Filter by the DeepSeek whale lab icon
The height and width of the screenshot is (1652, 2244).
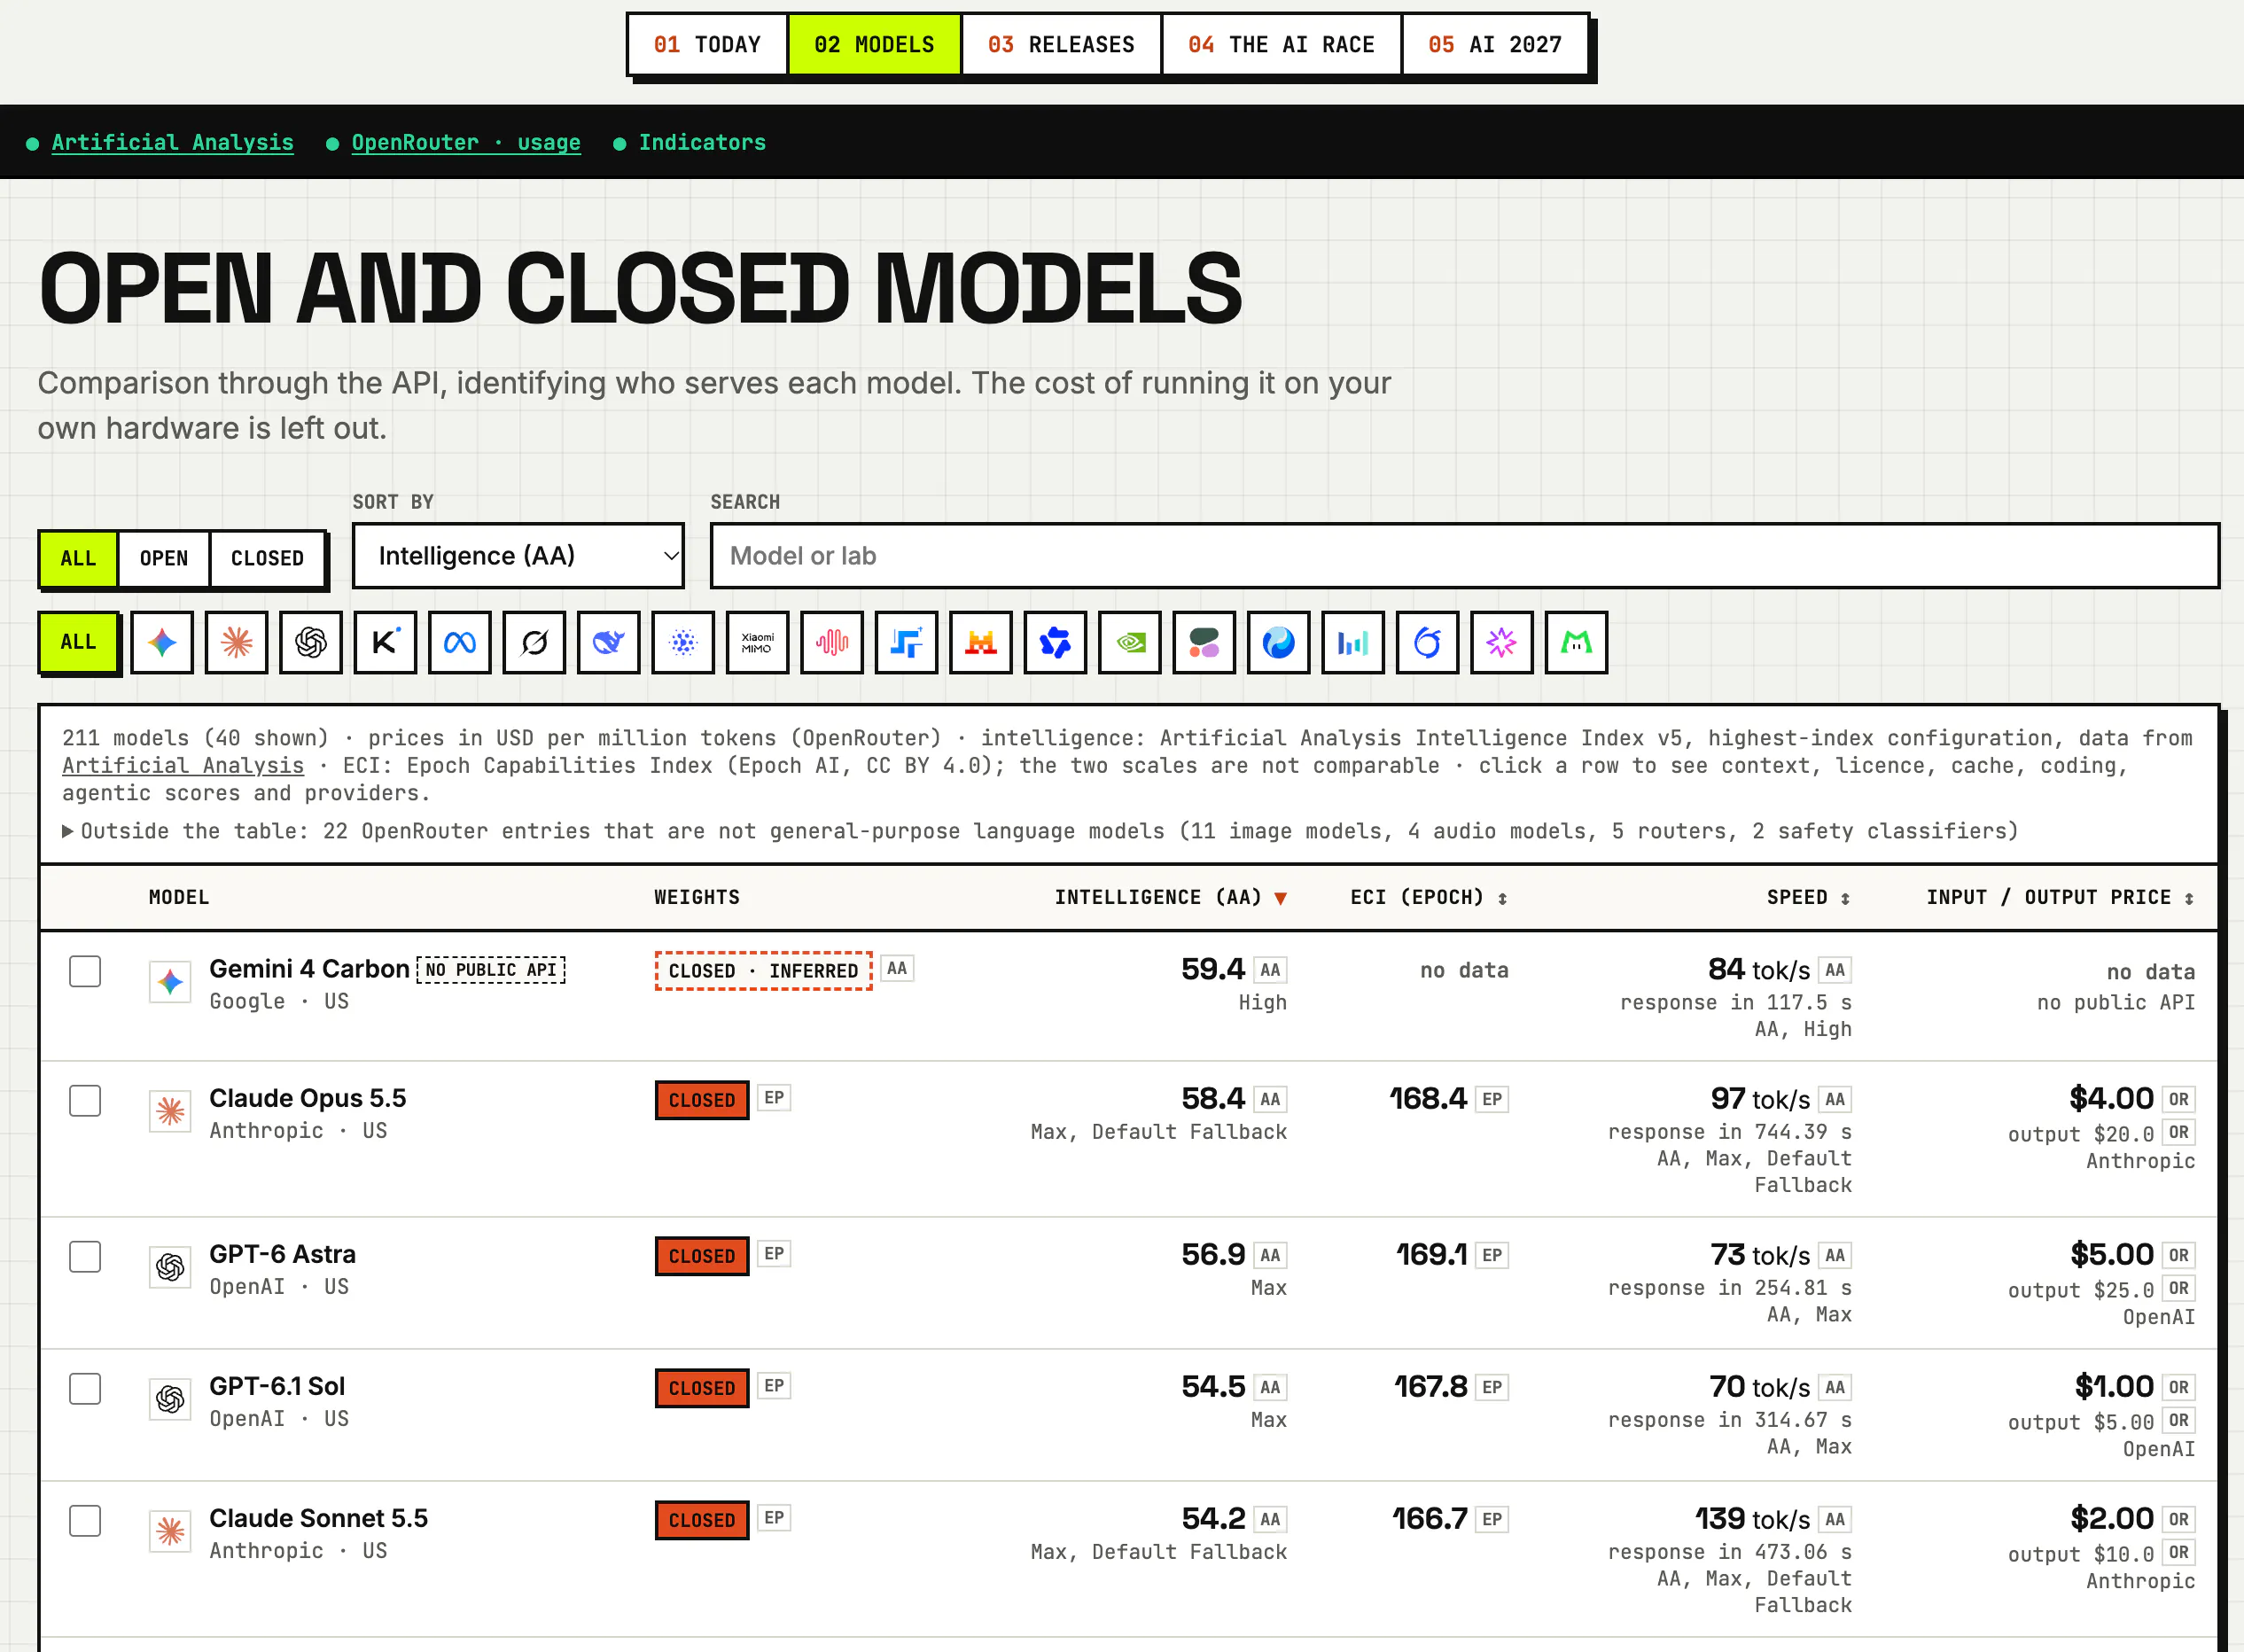click(609, 642)
